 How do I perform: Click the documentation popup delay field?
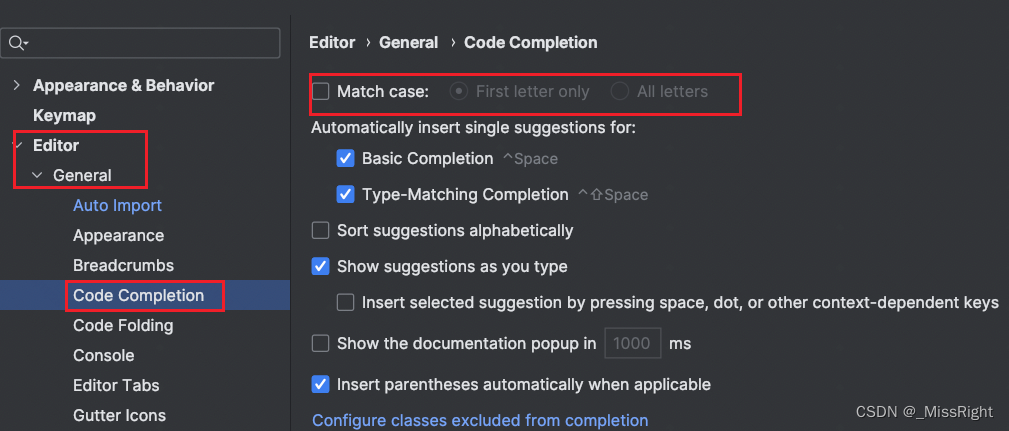pos(632,344)
